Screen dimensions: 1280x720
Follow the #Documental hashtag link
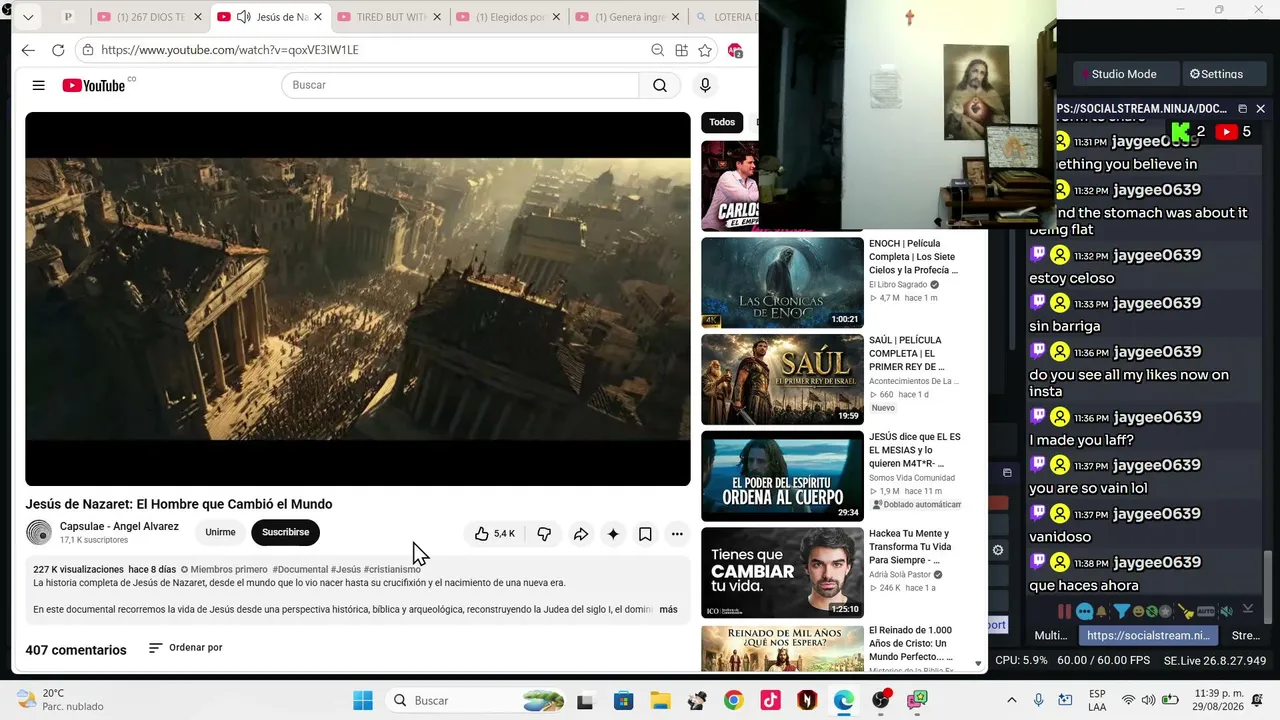[300, 569]
